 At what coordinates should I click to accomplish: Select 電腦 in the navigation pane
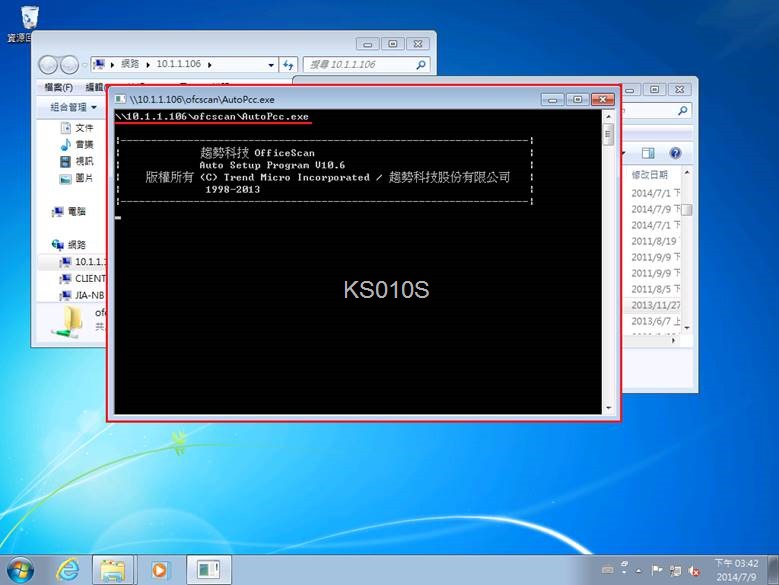[76, 211]
